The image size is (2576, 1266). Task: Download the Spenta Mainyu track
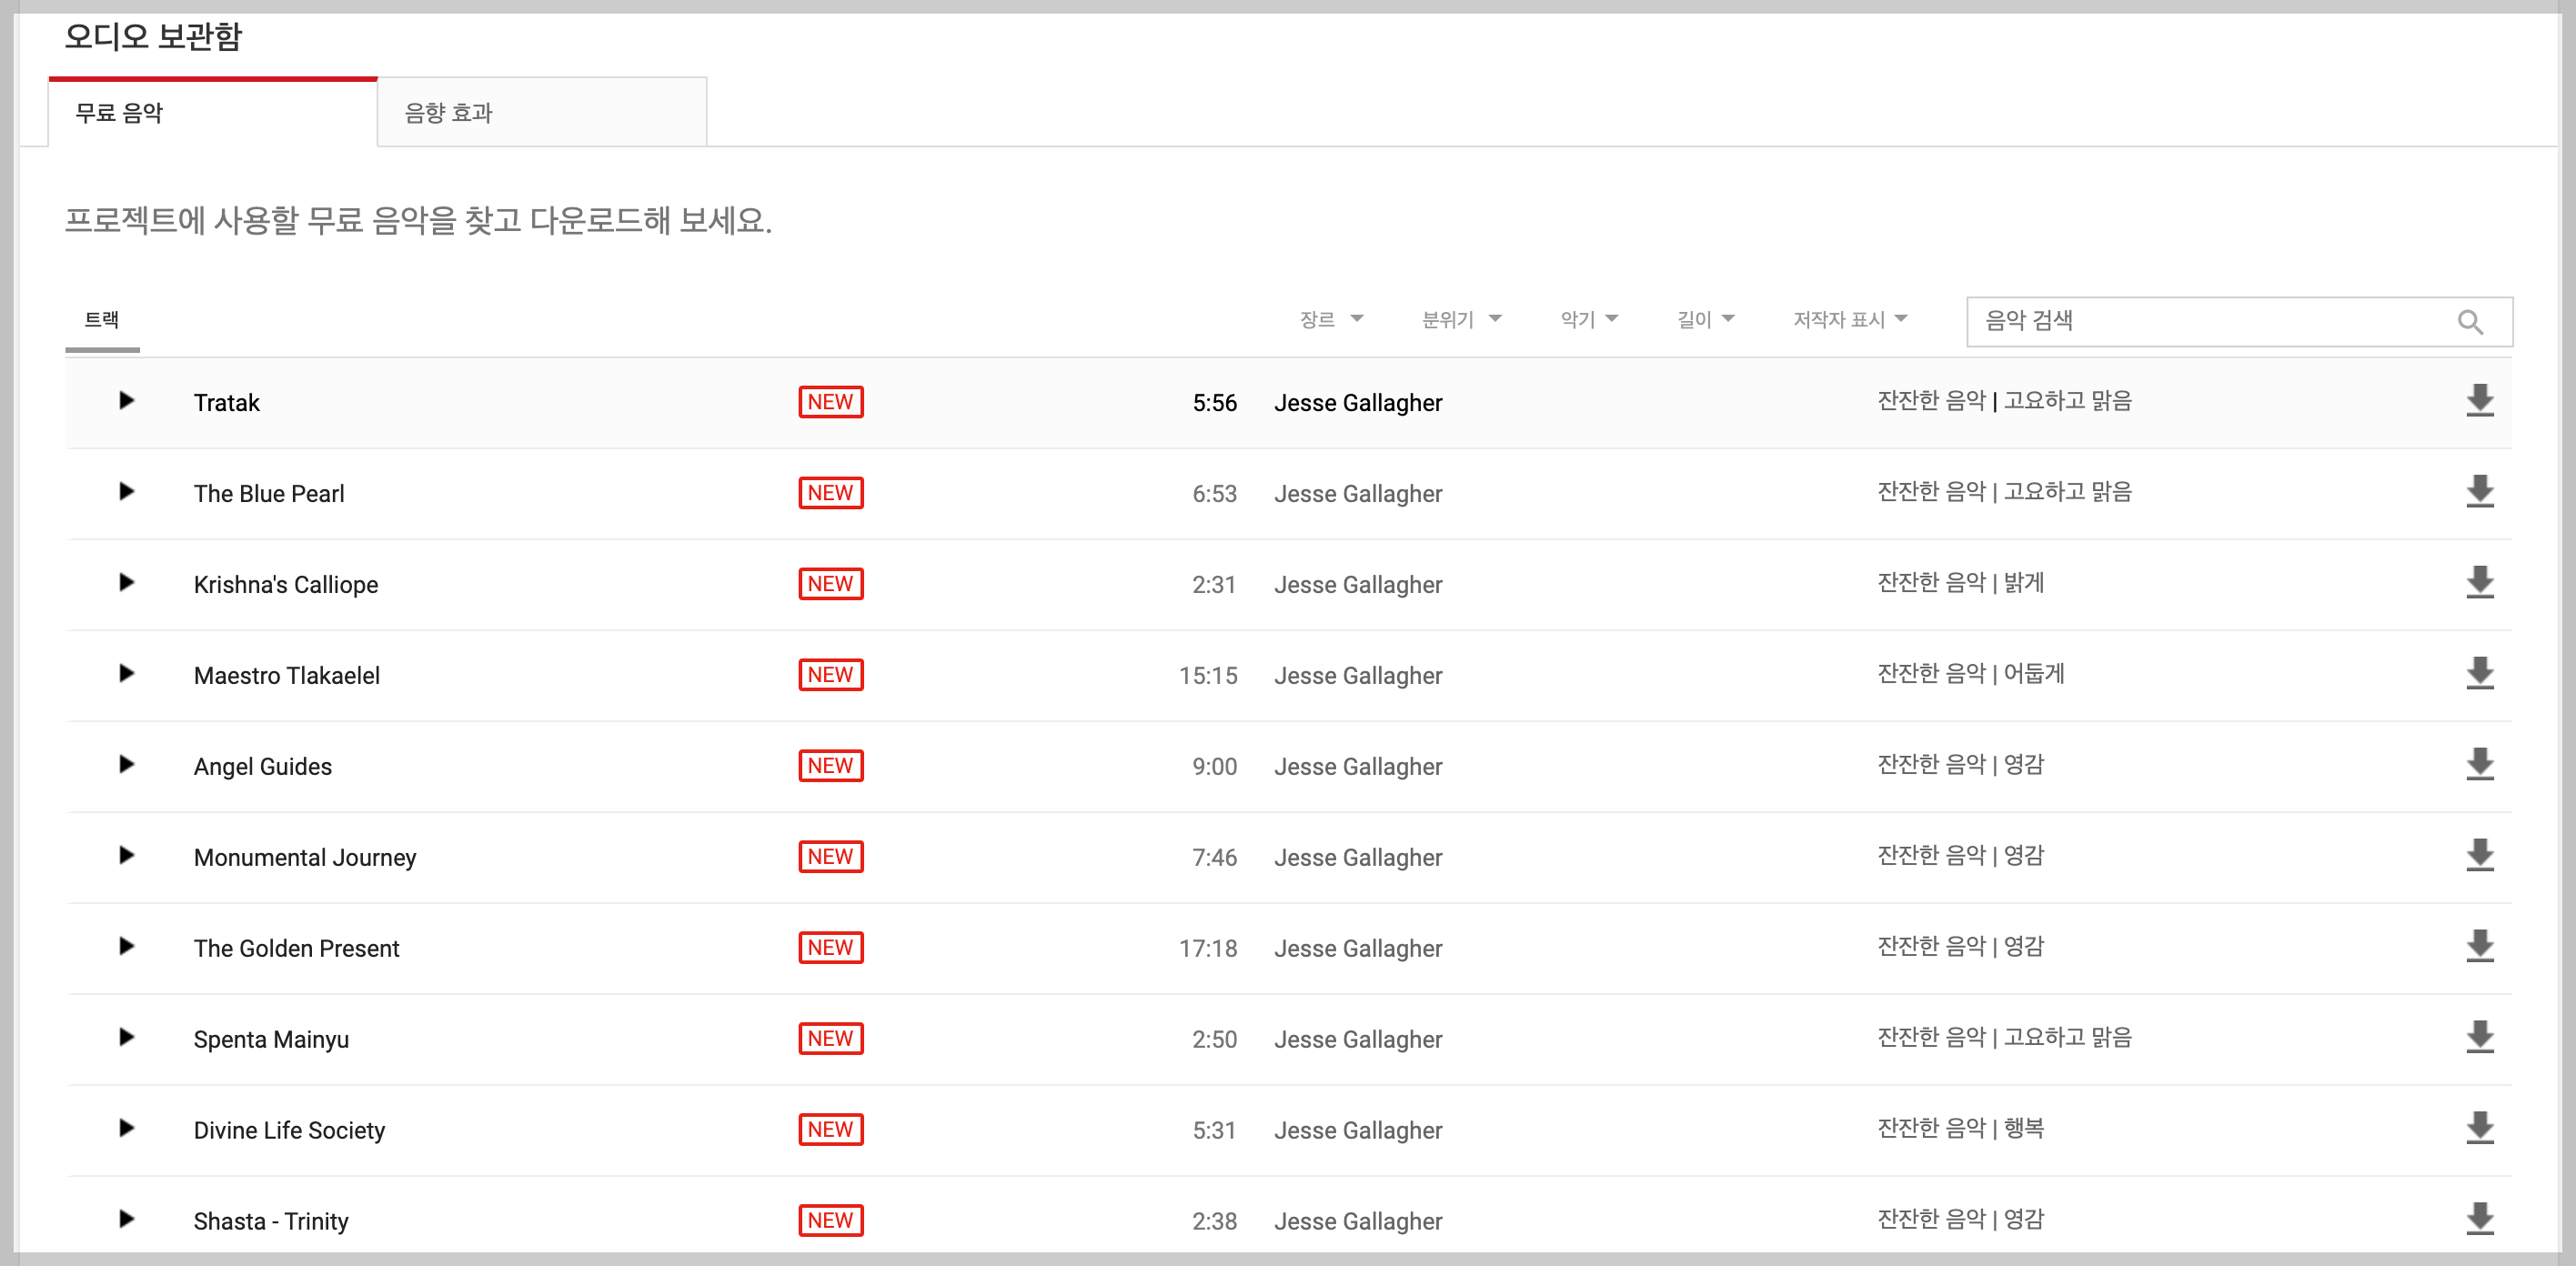2479,1038
